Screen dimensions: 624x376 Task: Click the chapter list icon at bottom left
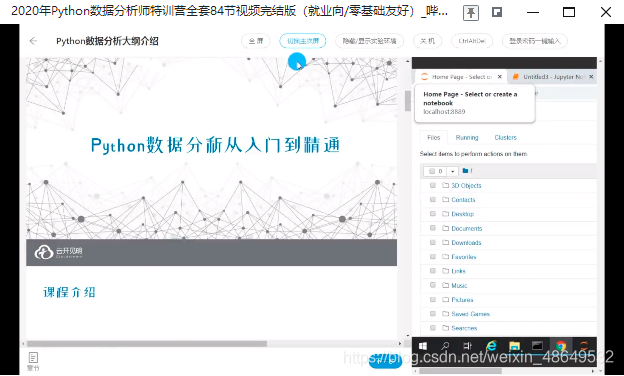click(33, 361)
